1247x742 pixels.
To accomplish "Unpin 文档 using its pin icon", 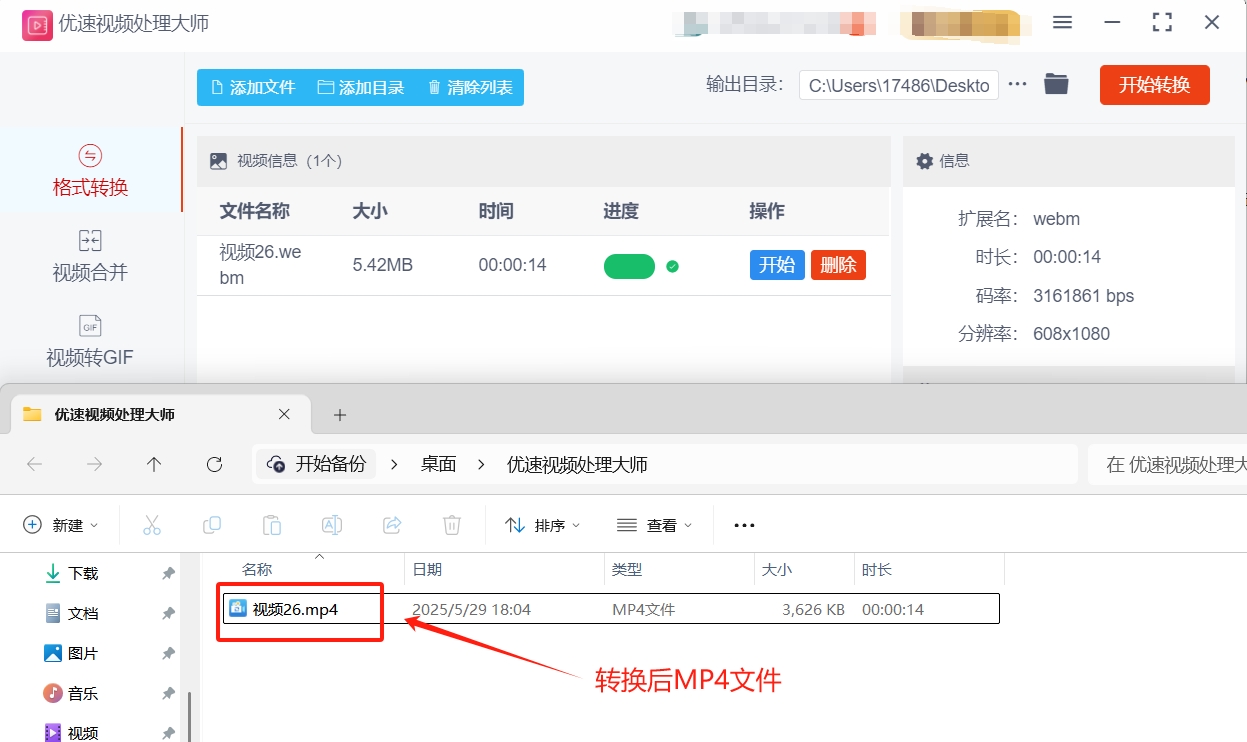I will [x=168, y=613].
